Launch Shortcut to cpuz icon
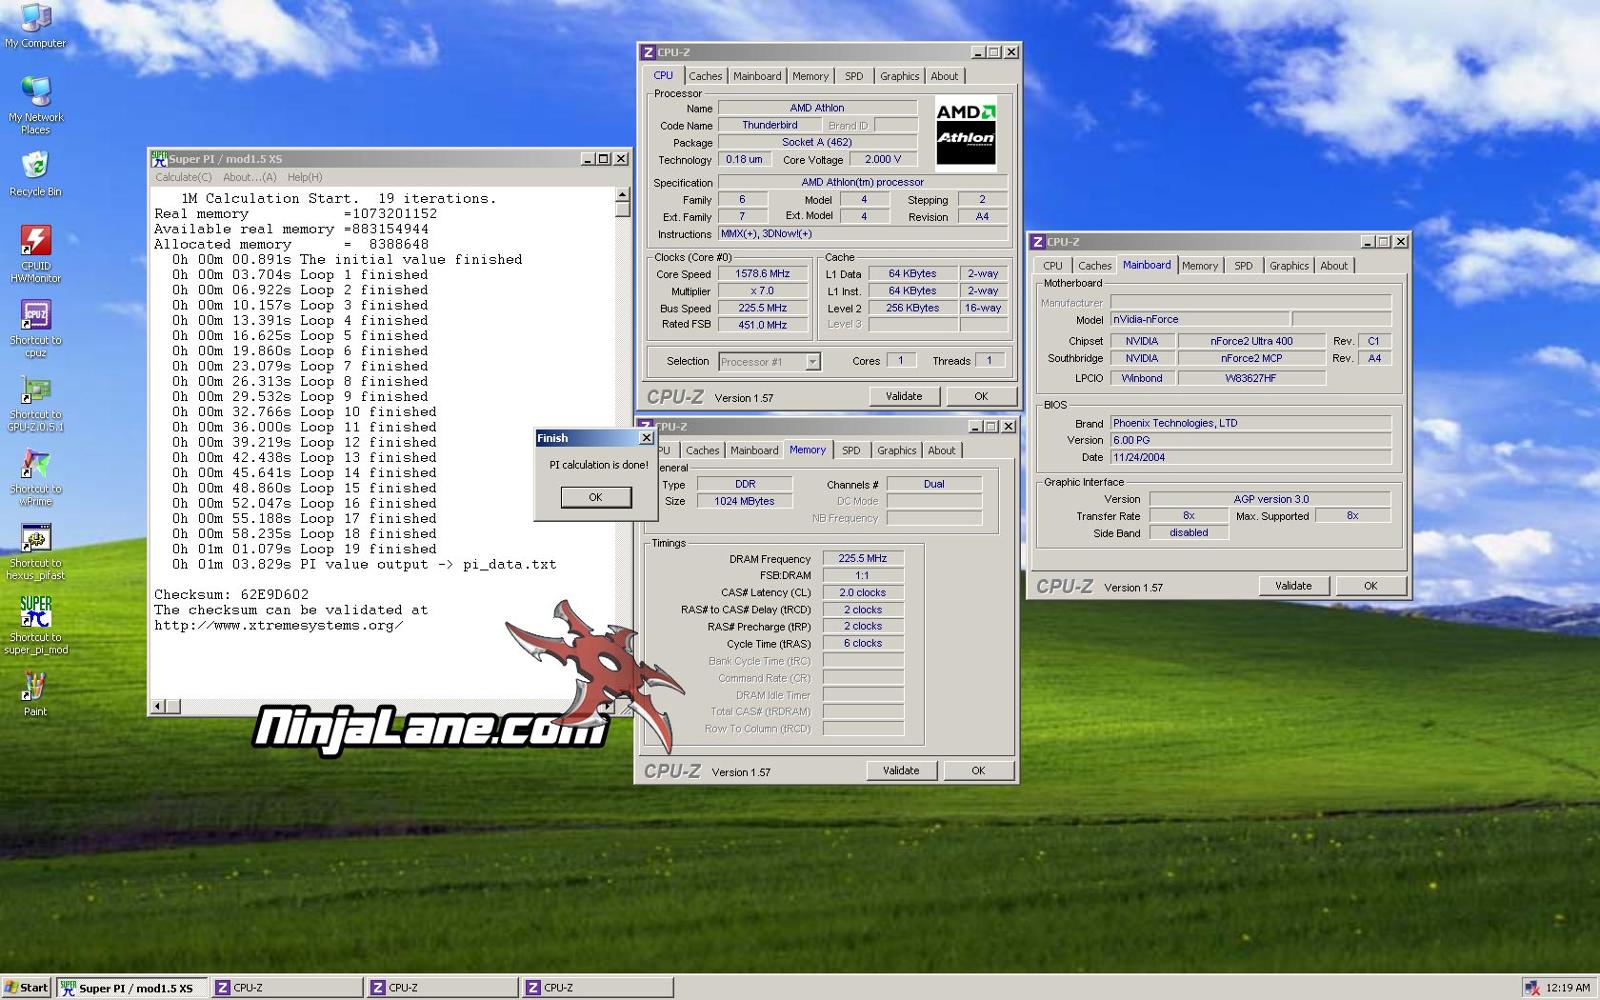 pos(35,328)
